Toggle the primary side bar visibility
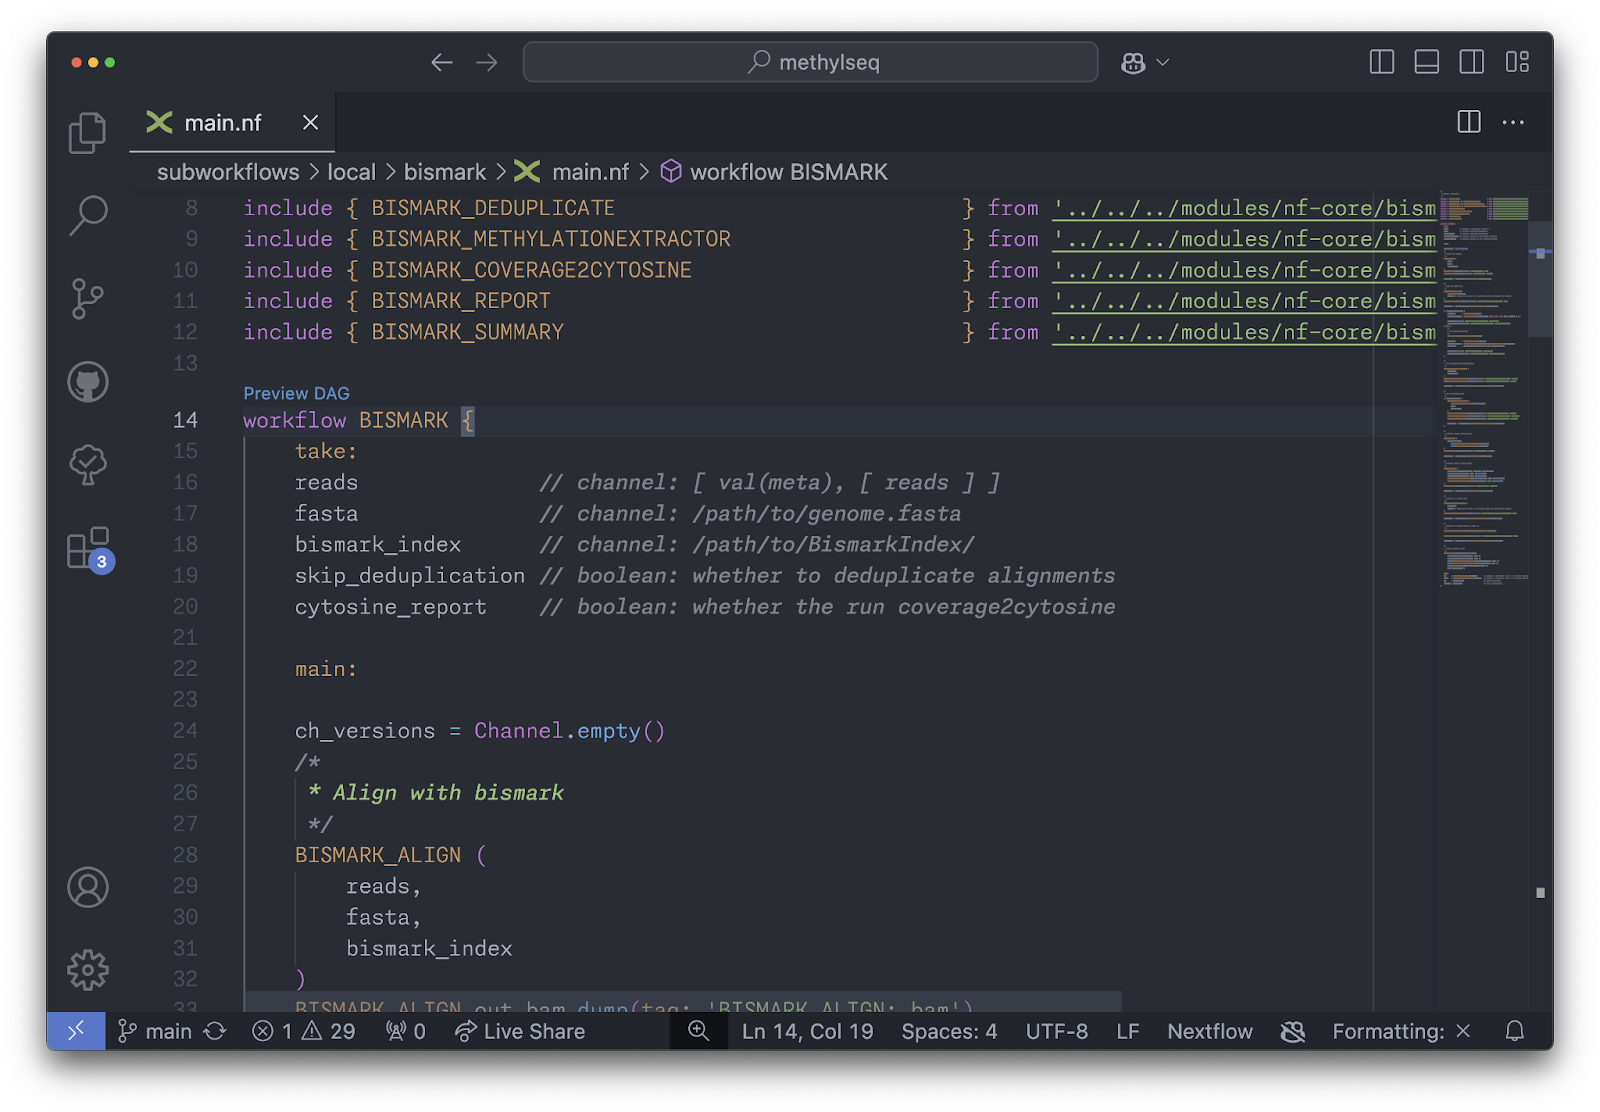The image size is (1600, 1112). coord(1381,62)
